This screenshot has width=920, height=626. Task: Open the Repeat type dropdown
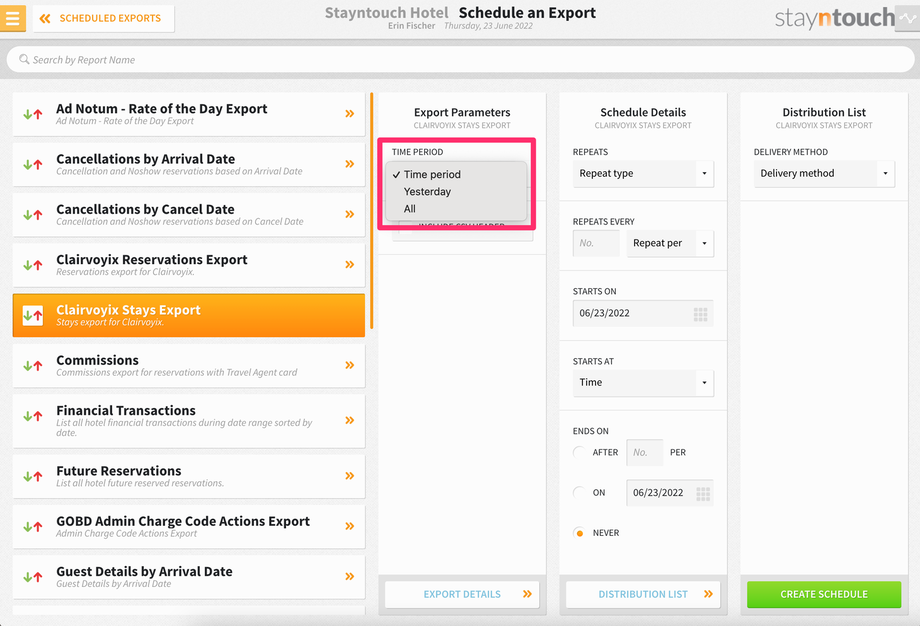(x=643, y=174)
